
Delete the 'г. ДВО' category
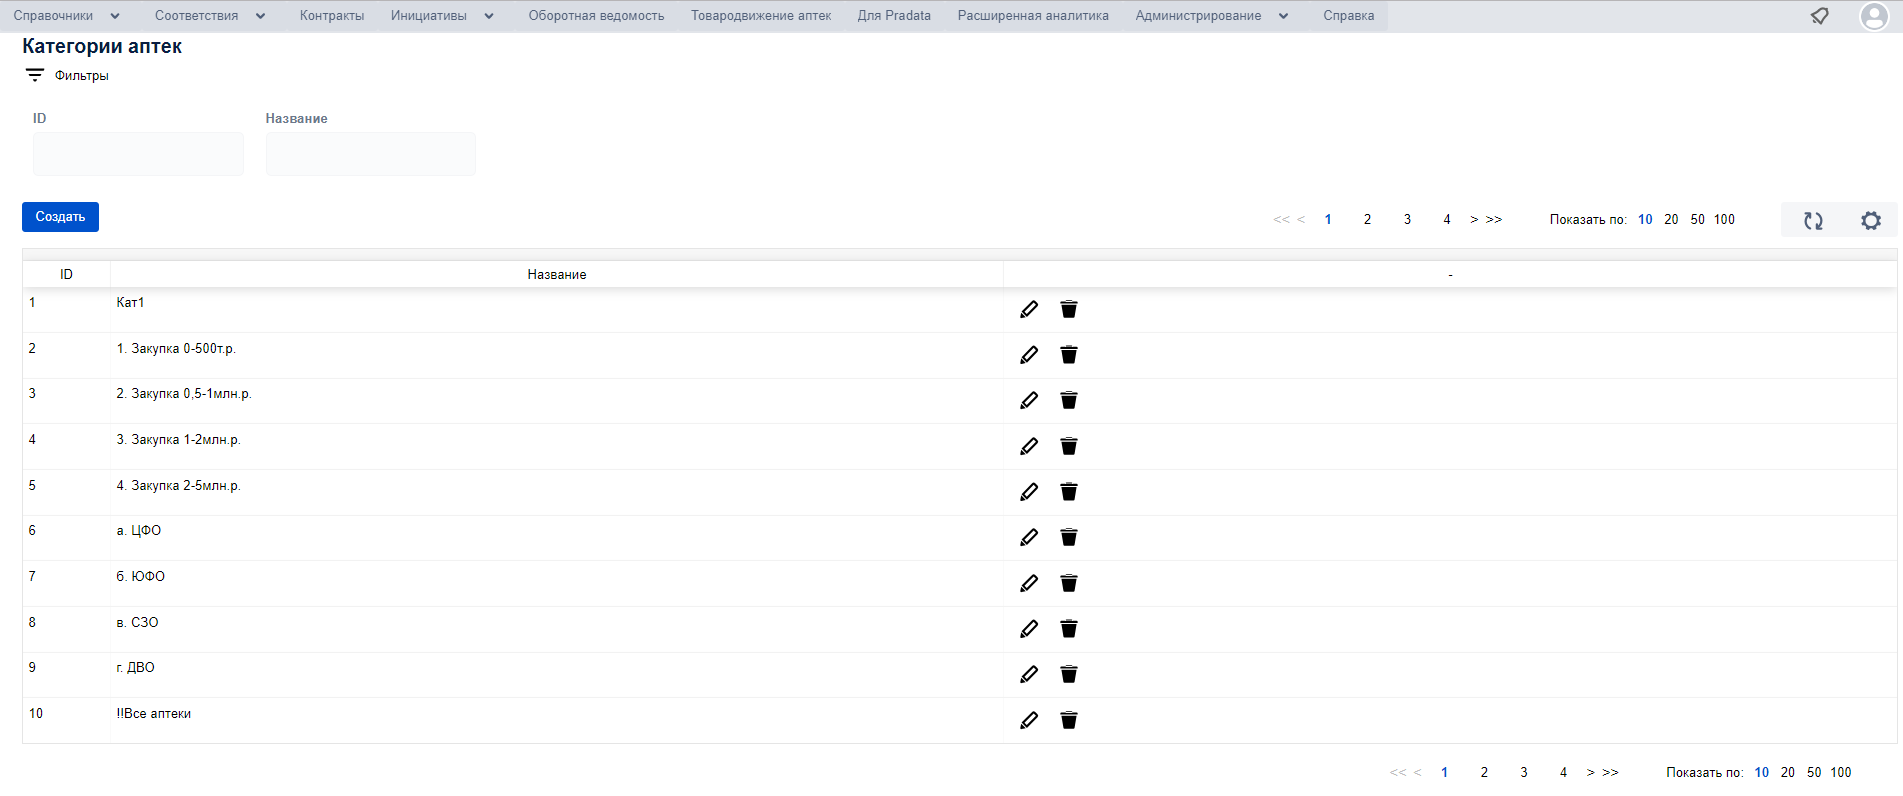click(x=1069, y=674)
